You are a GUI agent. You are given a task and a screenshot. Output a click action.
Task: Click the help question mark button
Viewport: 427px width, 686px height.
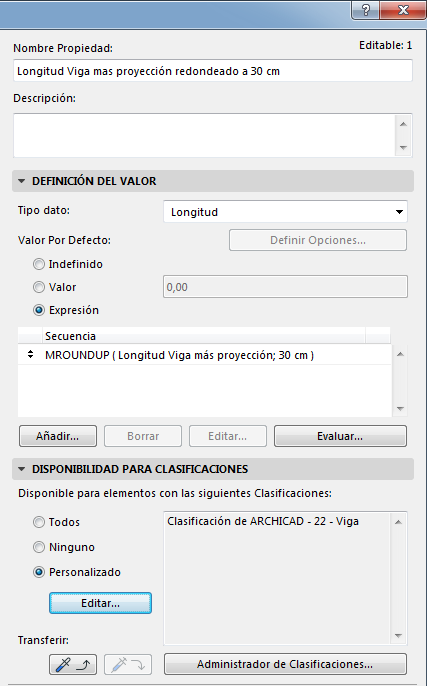366,10
